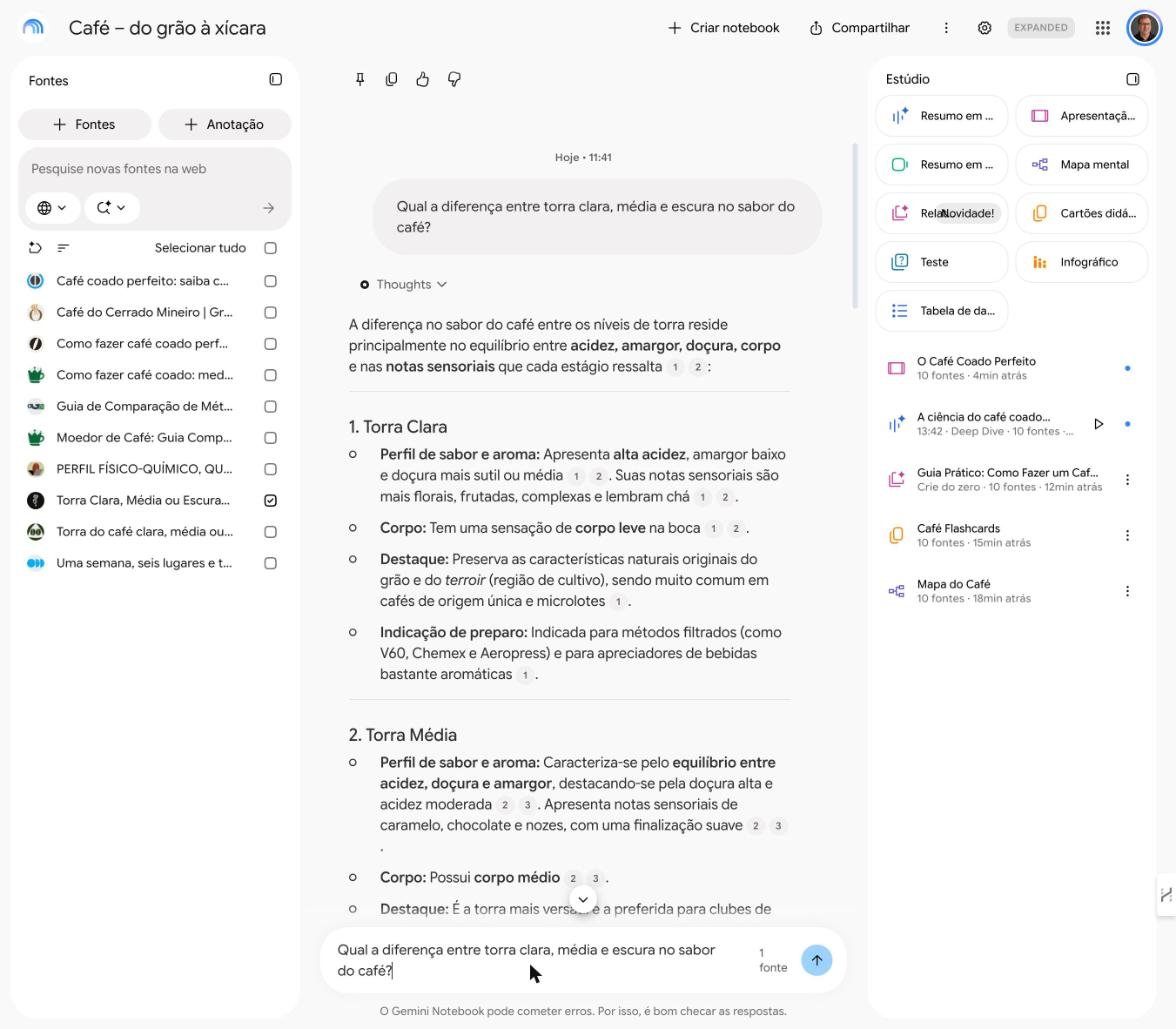Click the EXPANDED badge
The height and width of the screenshot is (1029, 1176).
1041,28
